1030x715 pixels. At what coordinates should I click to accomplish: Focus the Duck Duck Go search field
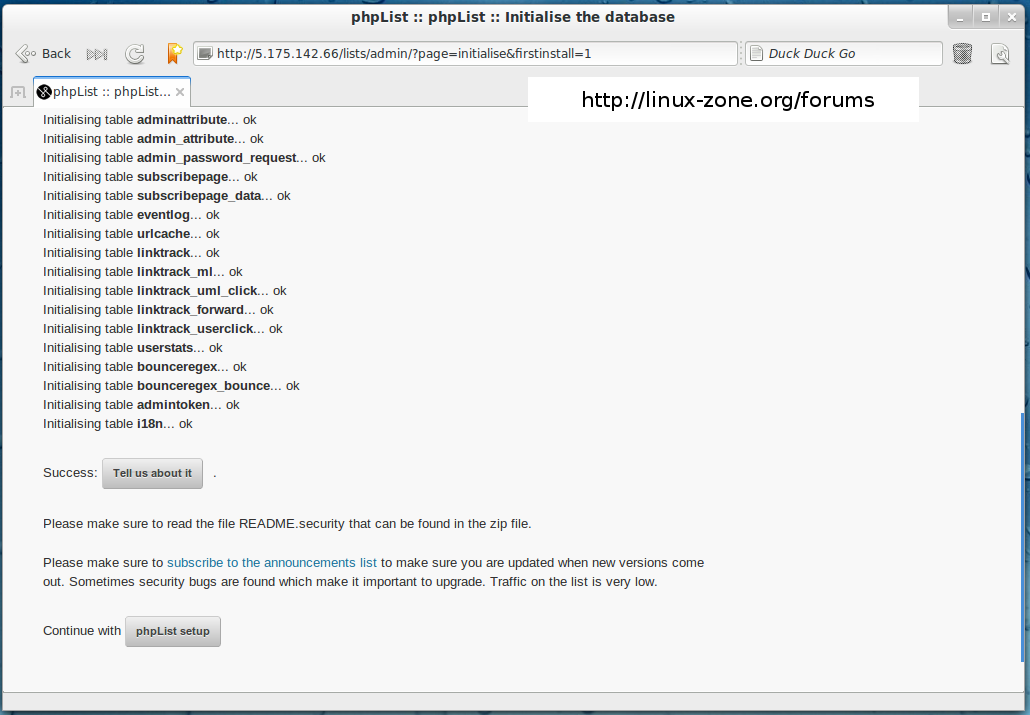pyautogui.click(x=850, y=54)
